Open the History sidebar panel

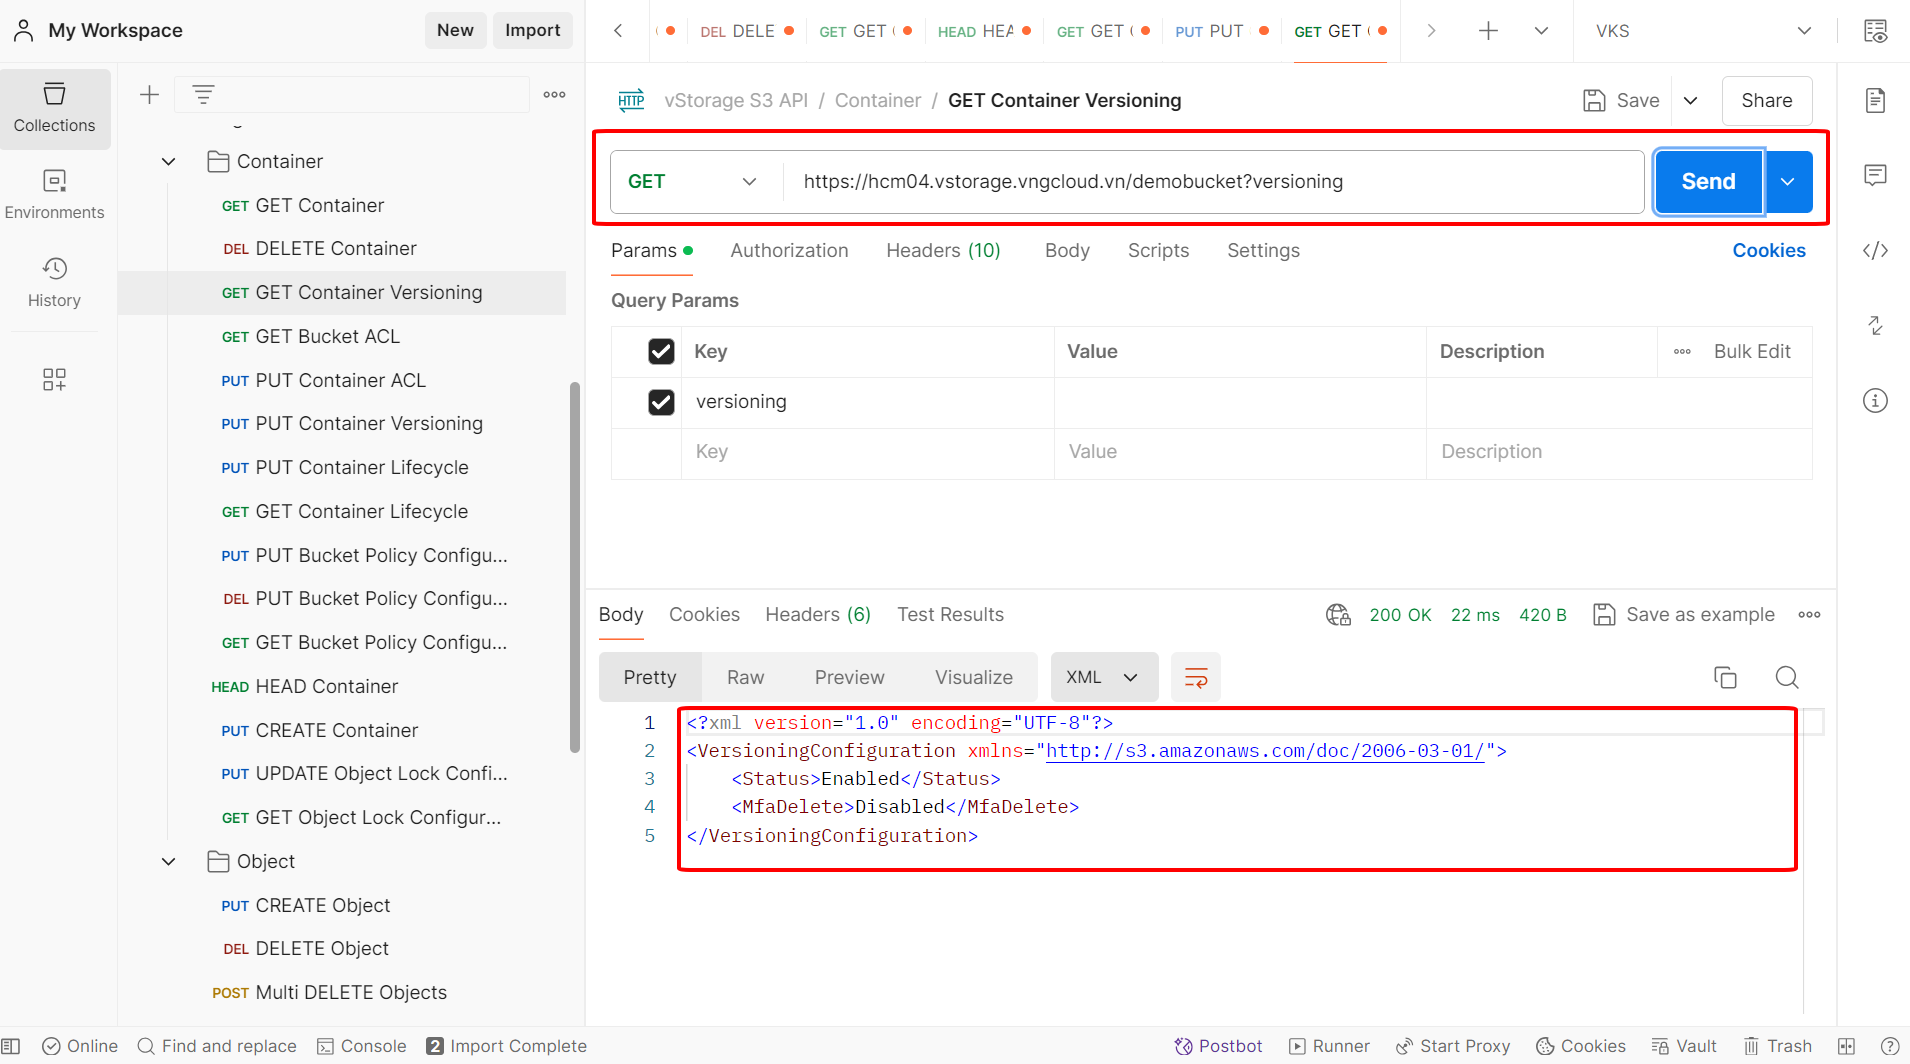pyautogui.click(x=54, y=282)
